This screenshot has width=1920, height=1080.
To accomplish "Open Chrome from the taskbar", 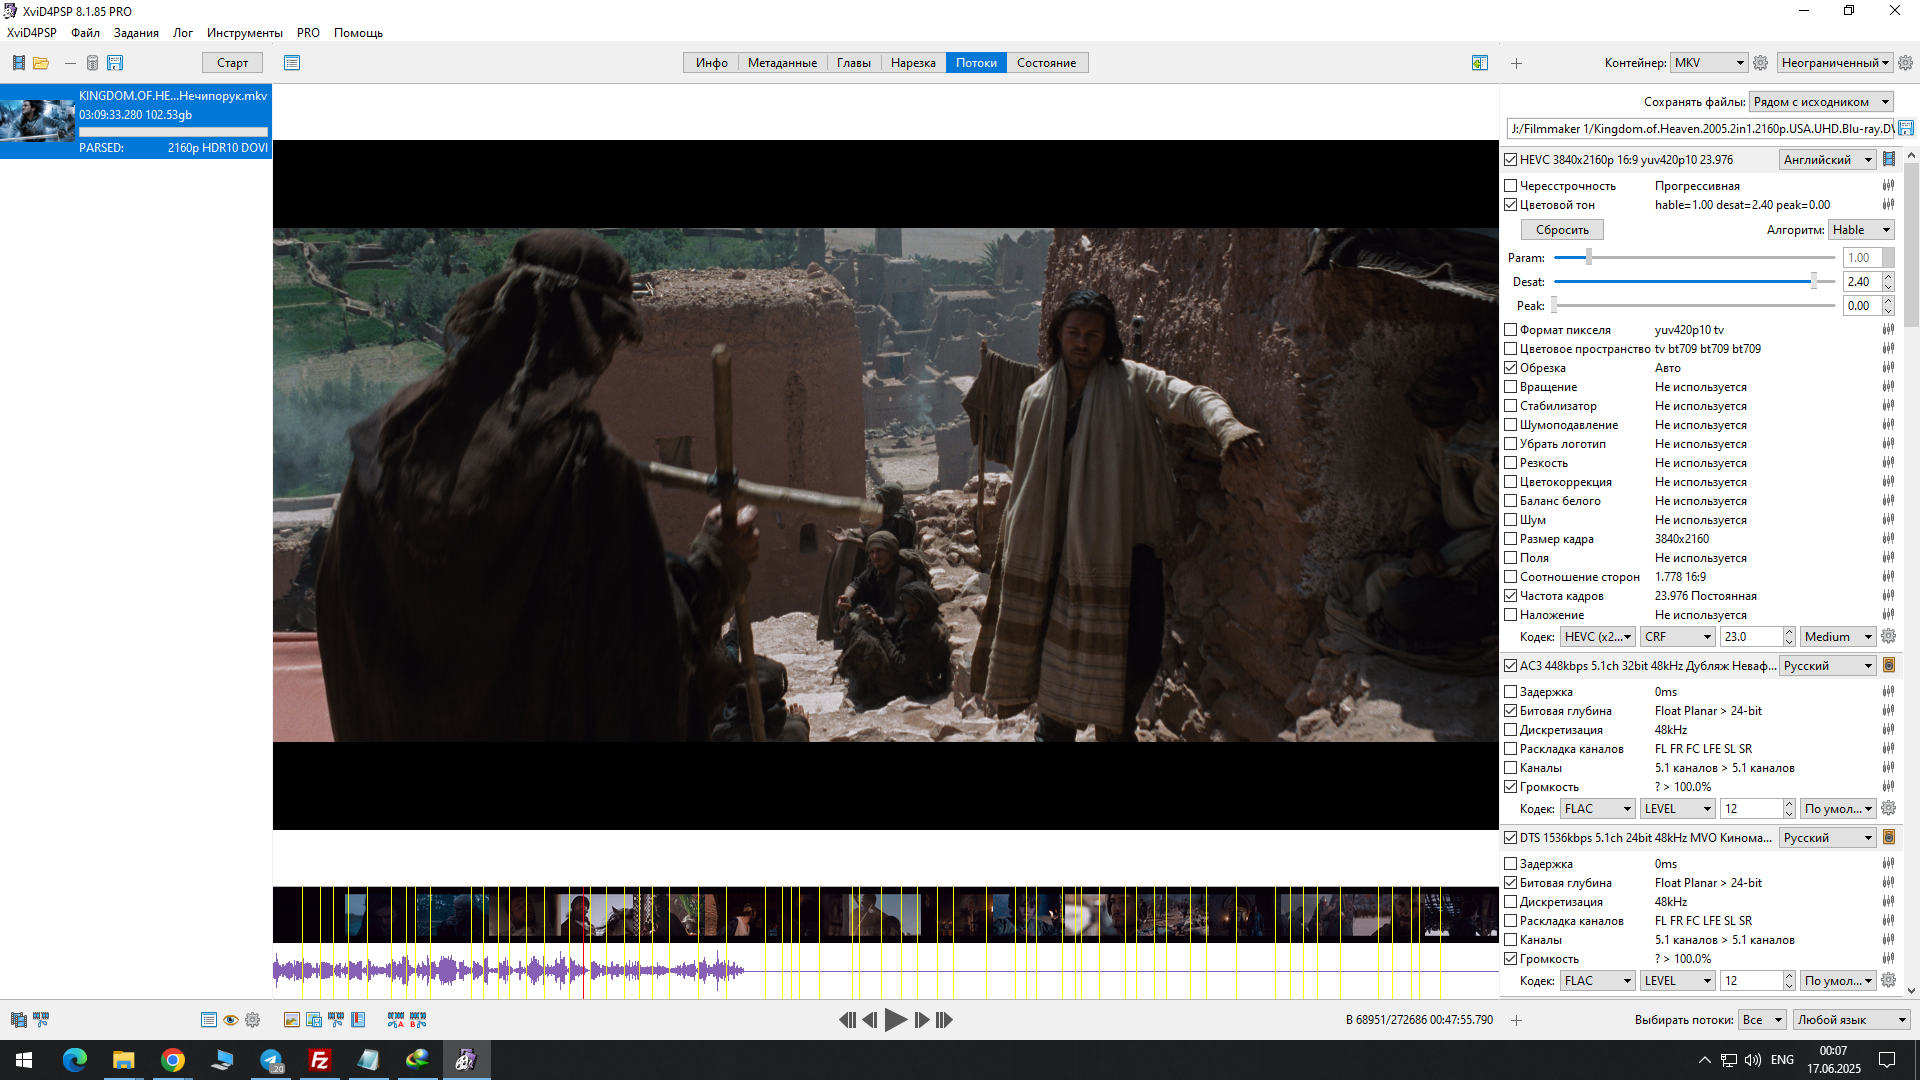I will pos(173,1060).
